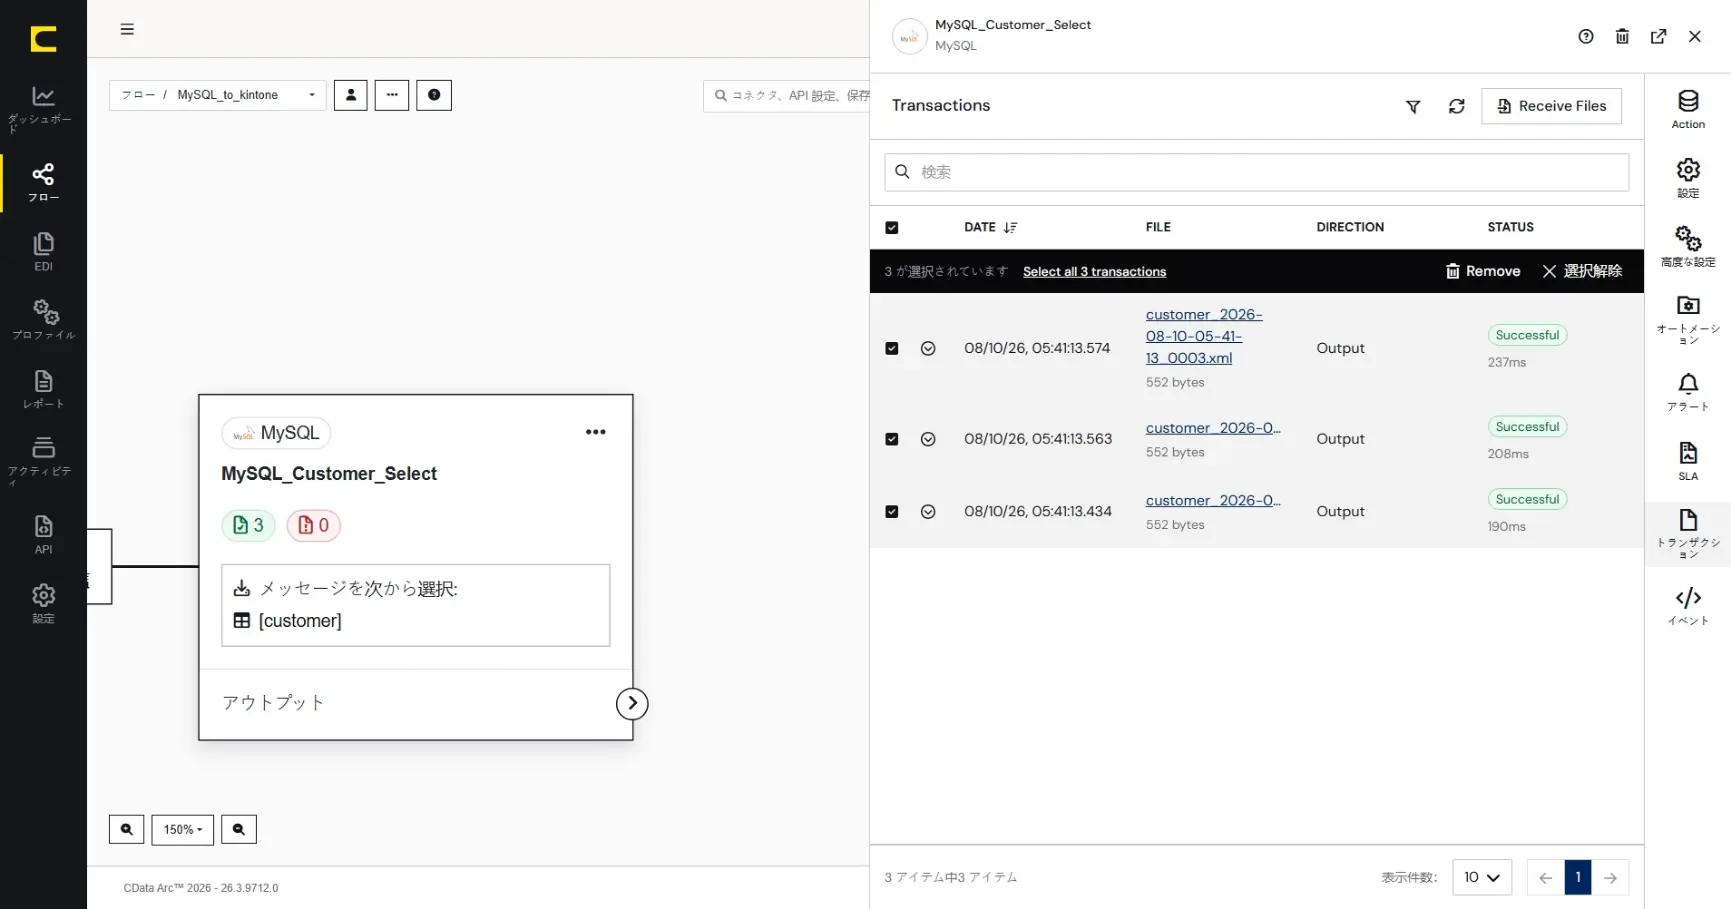Click the user icon button in flow toolbar

point(350,95)
